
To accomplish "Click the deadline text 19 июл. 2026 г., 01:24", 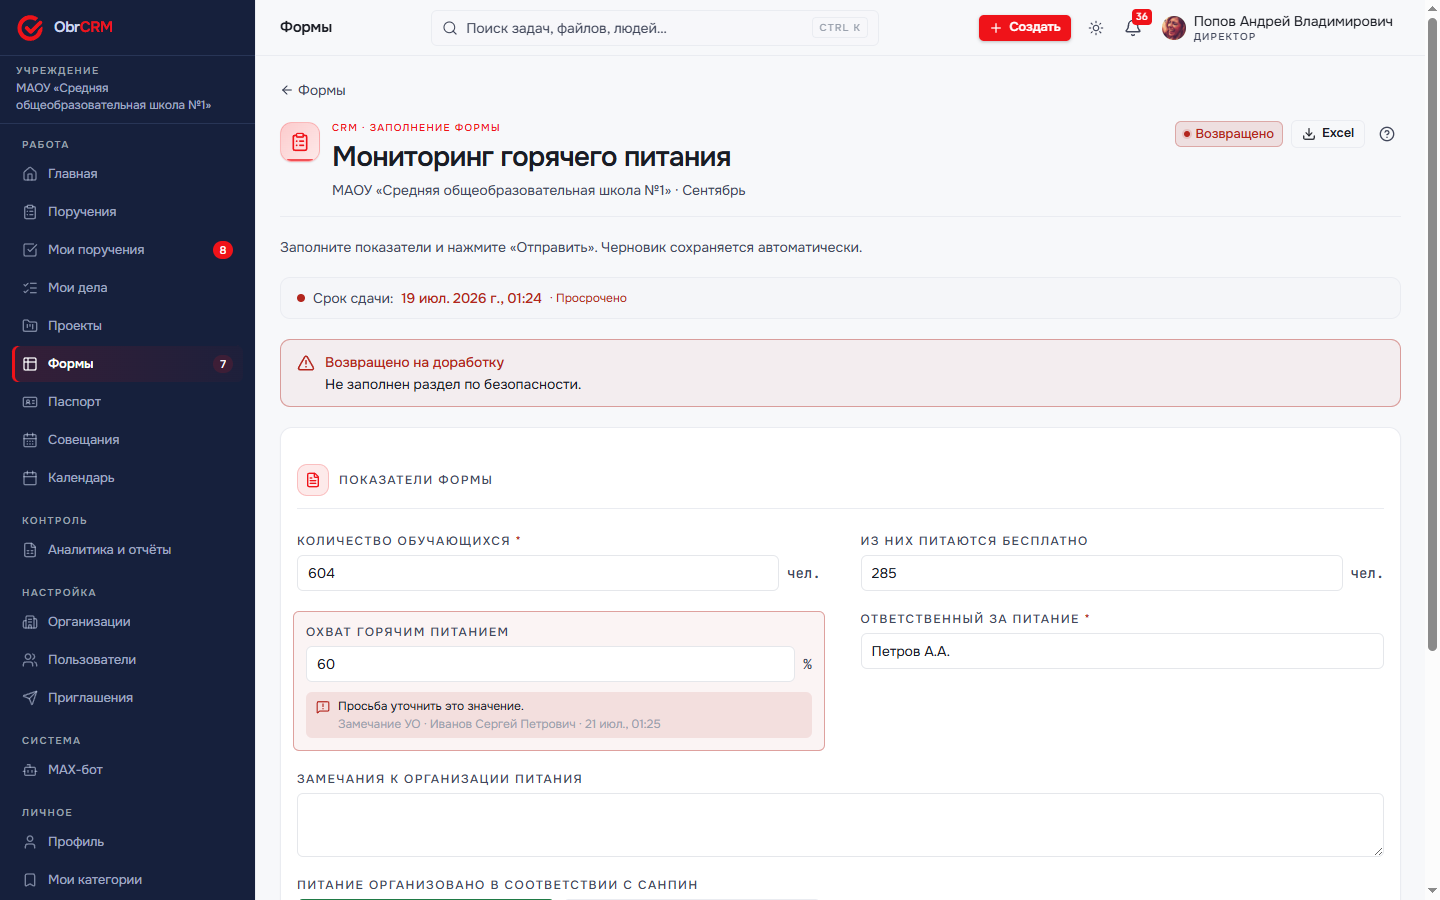I will (x=471, y=298).
